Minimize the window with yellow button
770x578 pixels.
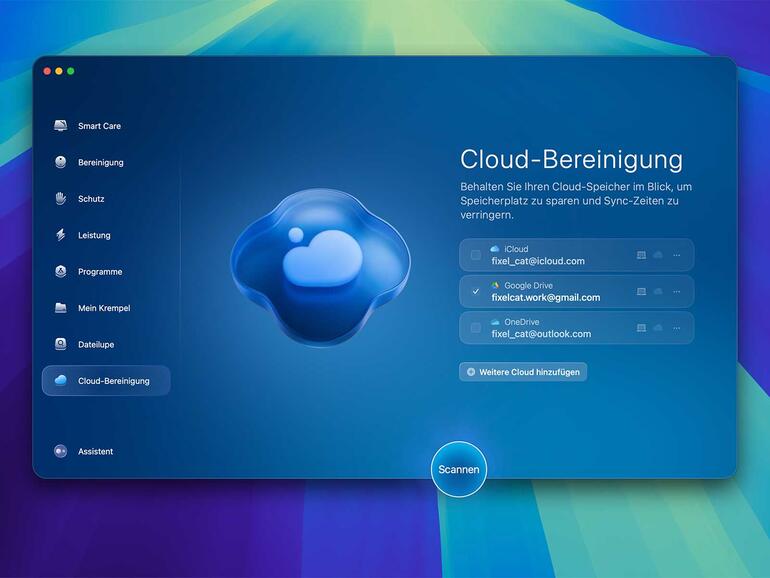click(x=59, y=71)
